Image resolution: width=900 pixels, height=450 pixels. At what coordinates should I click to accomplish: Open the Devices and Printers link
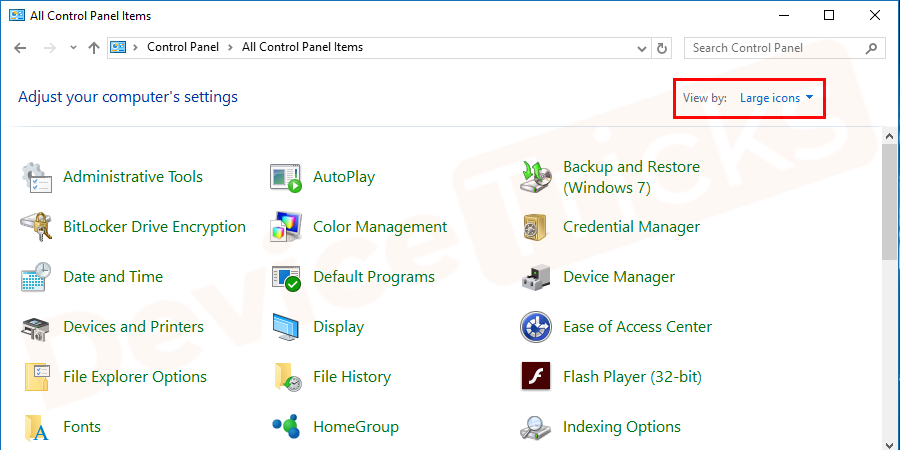pyautogui.click(x=133, y=327)
